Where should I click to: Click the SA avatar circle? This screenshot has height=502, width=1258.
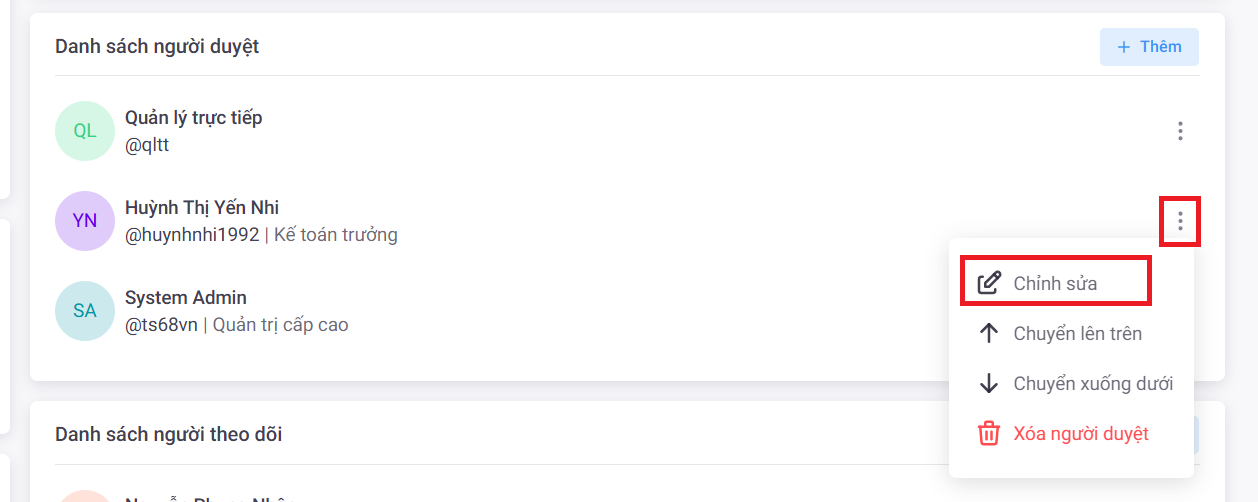85,311
